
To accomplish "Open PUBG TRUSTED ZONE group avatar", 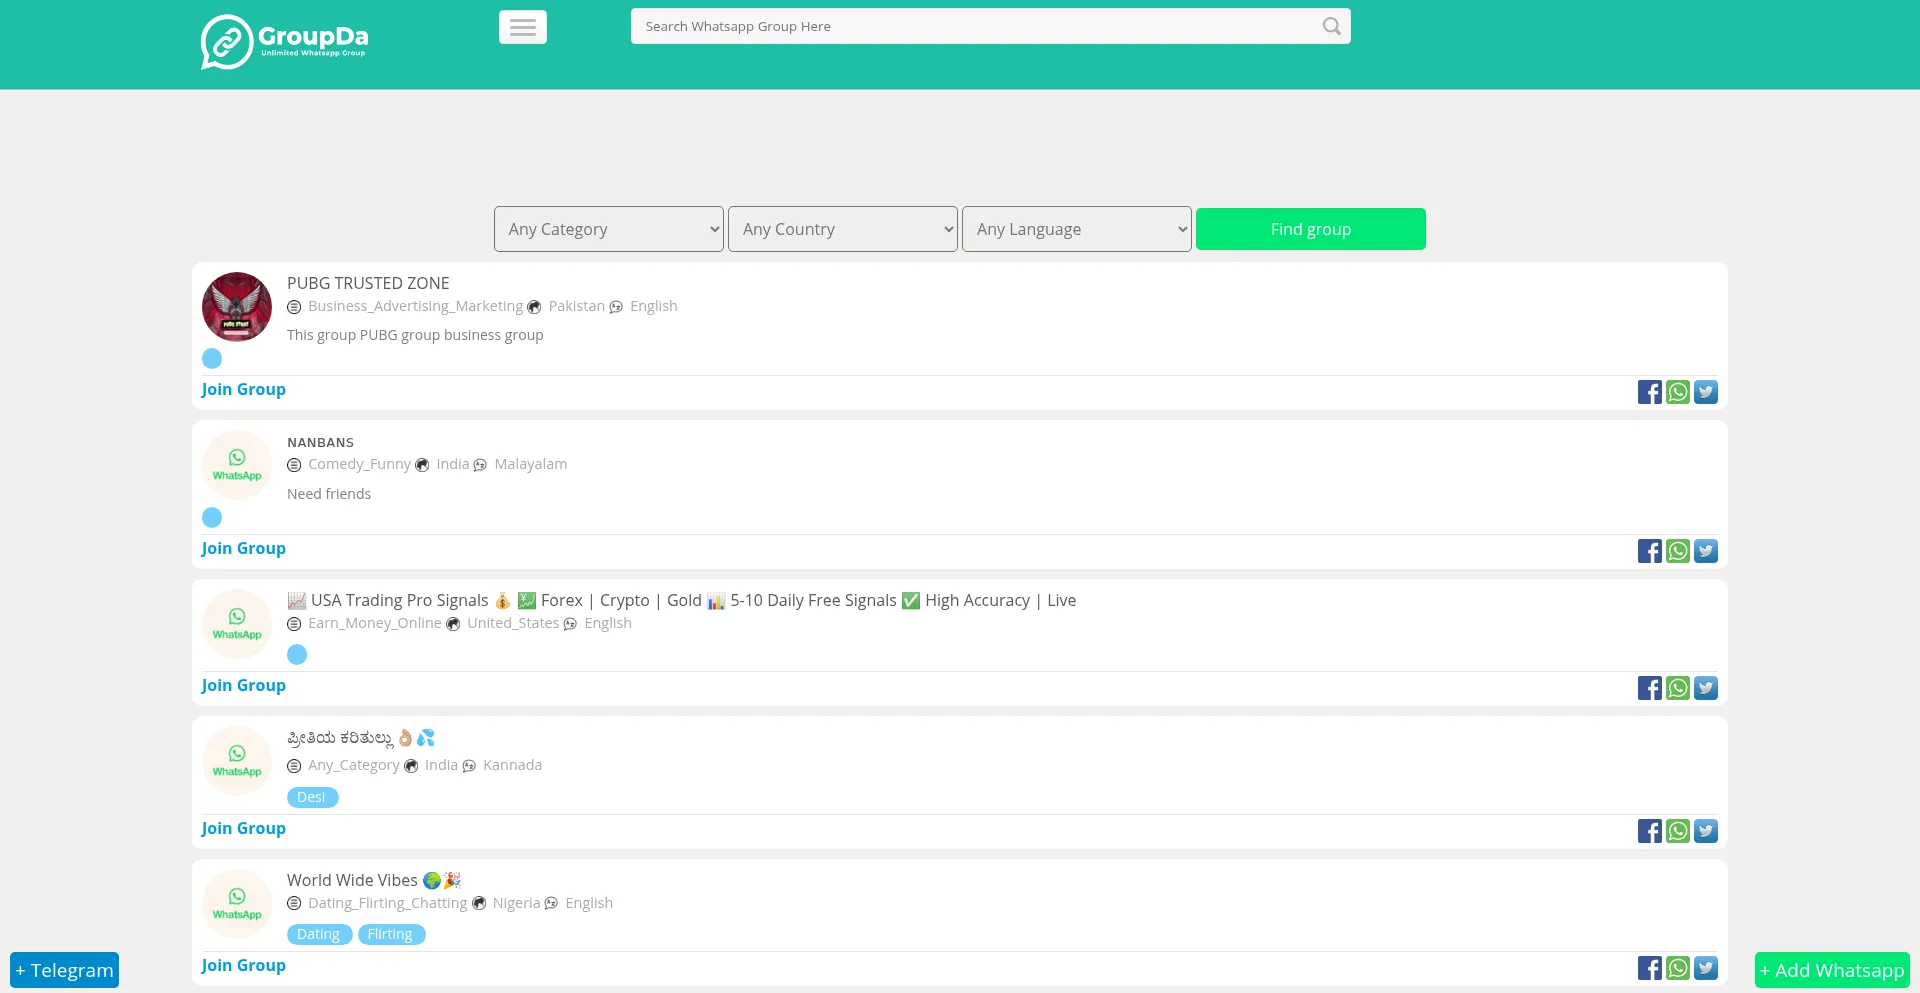I will (x=237, y=307).
